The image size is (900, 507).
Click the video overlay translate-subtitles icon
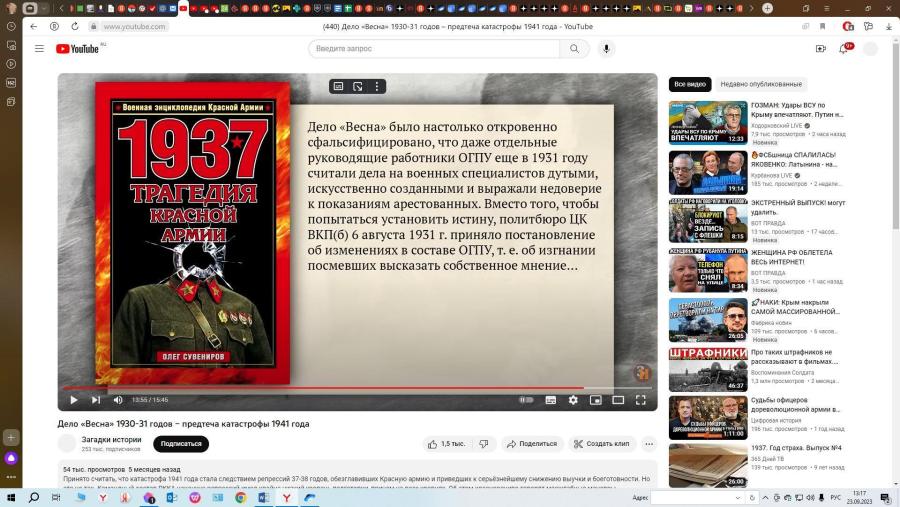339,86
